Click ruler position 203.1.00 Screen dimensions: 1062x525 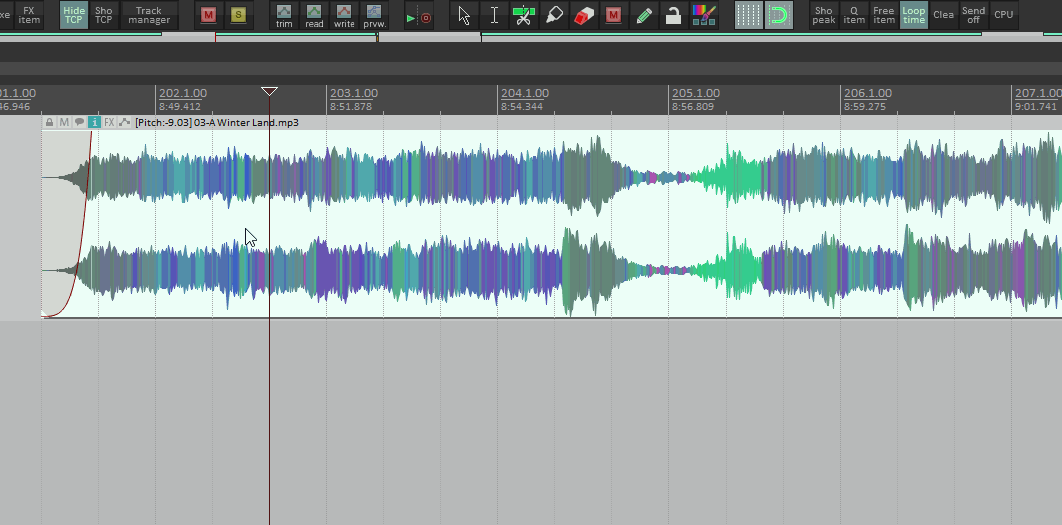pyautogui.click(x=354, y=93)
